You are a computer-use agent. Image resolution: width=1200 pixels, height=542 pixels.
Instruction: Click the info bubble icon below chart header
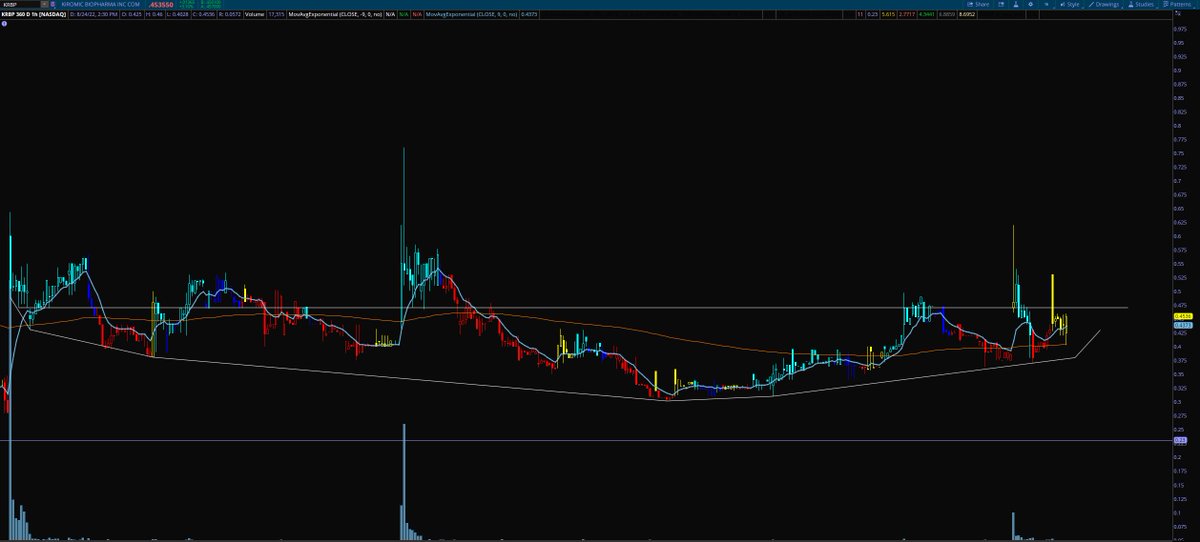coord(4,24)
